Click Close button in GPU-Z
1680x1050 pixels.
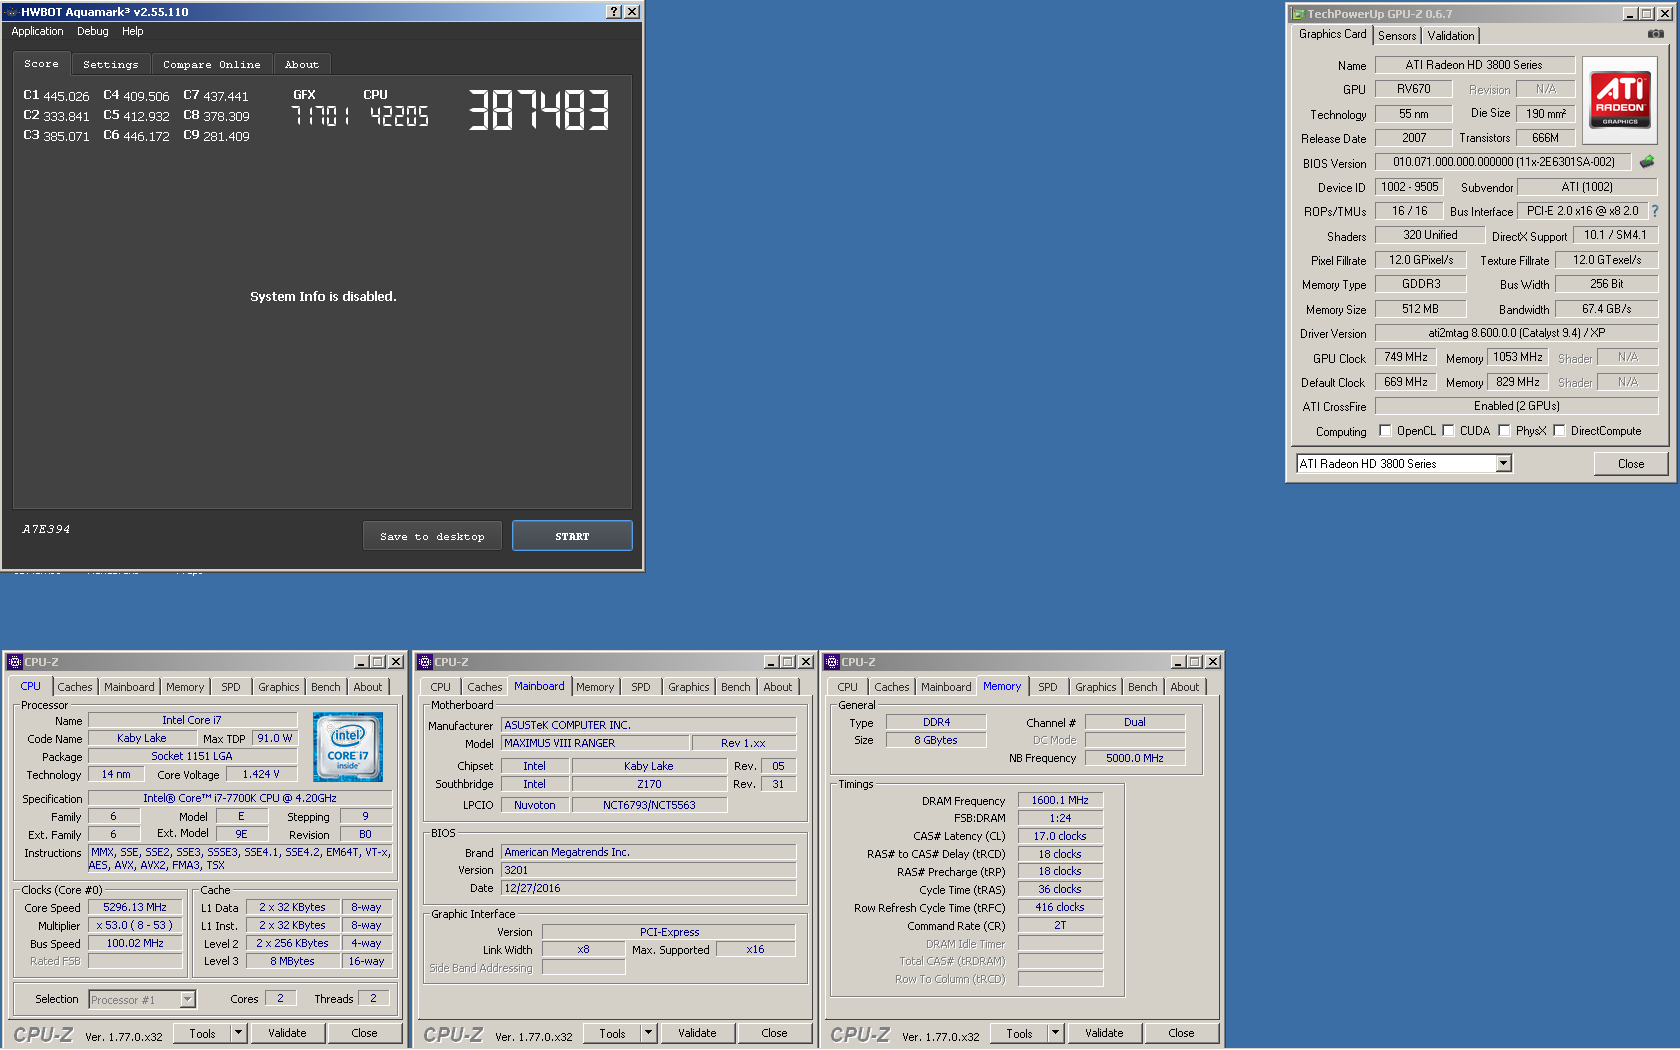point(1631,463)
